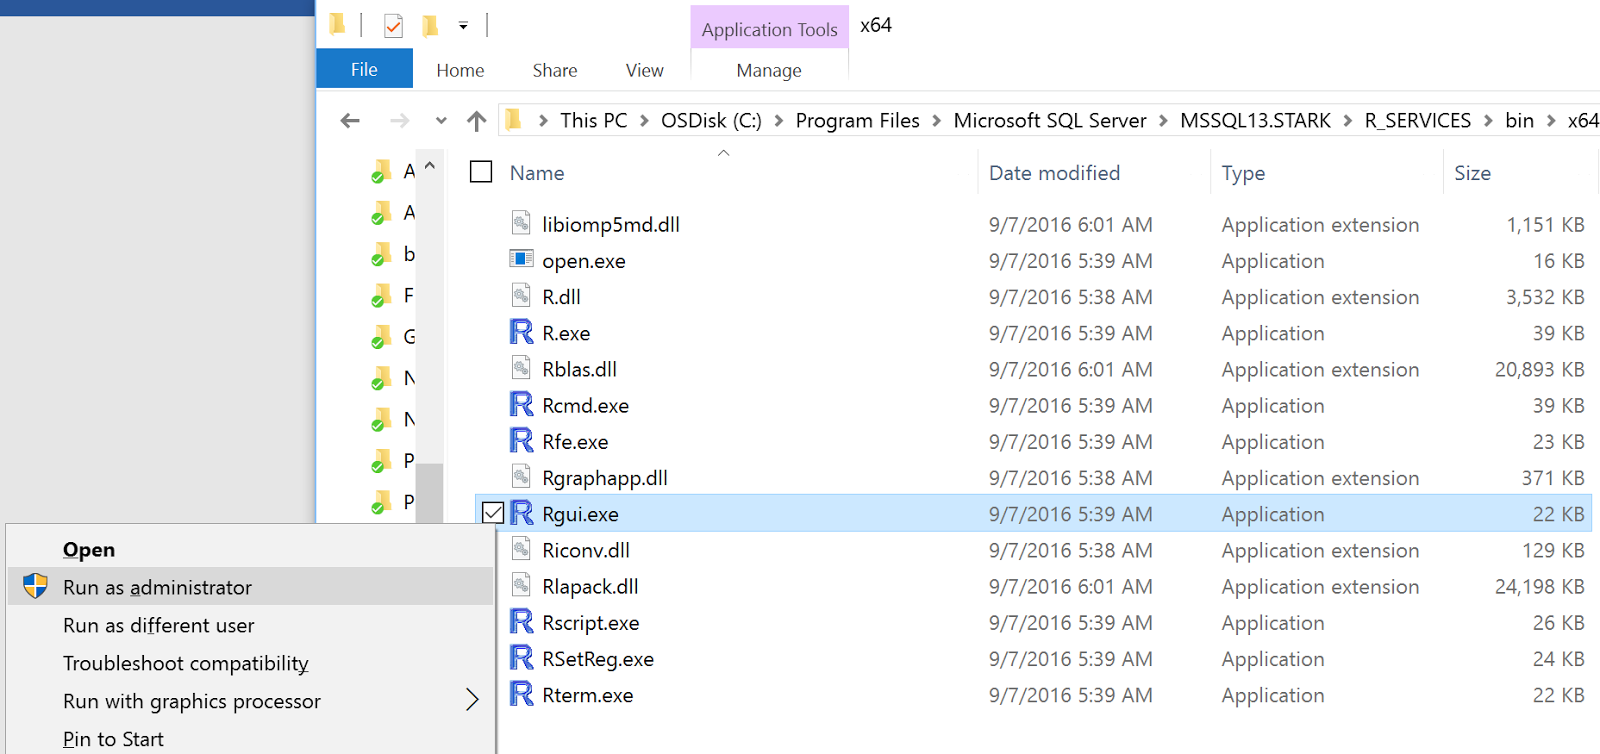Click the Rfe.exe R logo icon
The width and height of the screenshot is (1600, 754).
(521, 440)
